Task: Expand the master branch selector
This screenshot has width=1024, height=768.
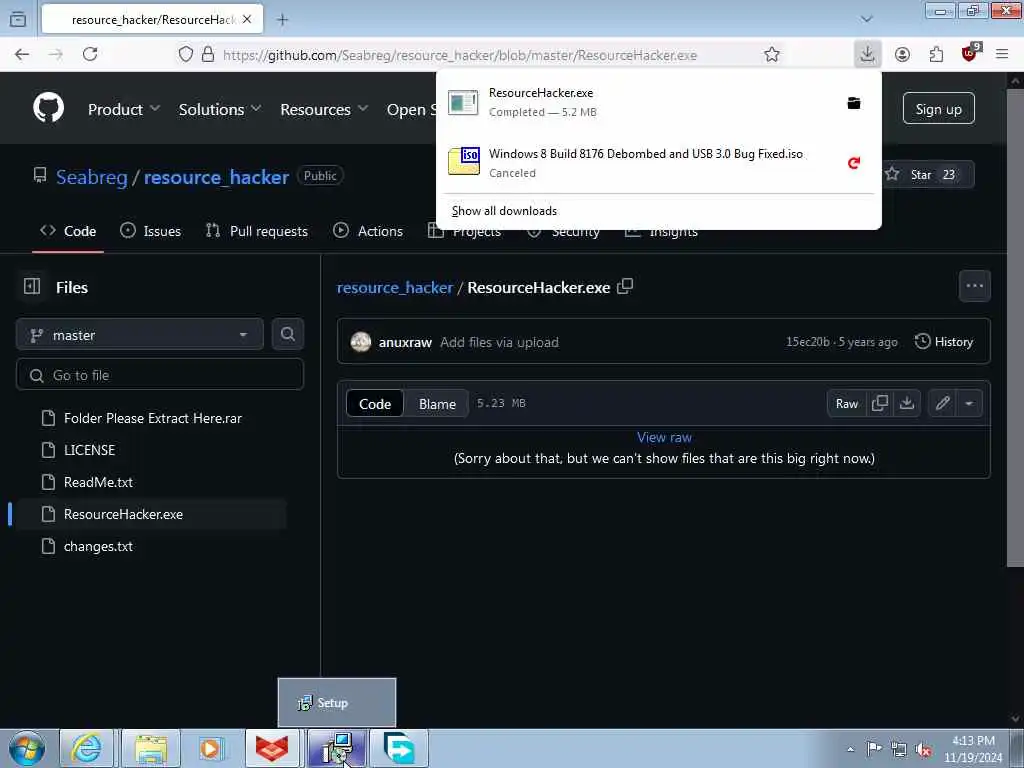Action: 140,334
